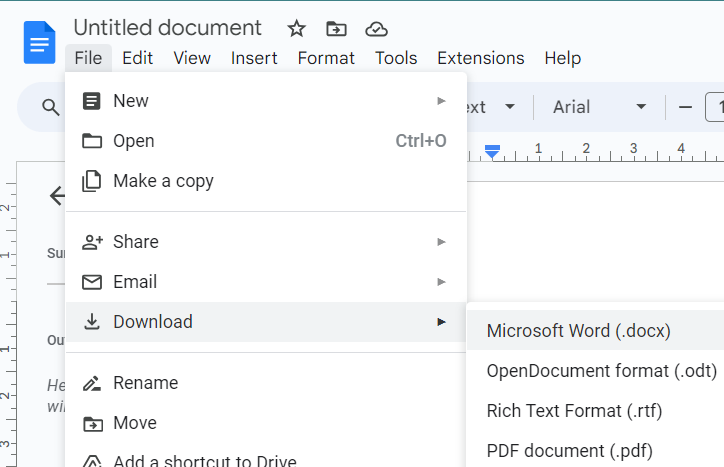Open the Edit menu
The image size is (724, 467).
(137, 58)
